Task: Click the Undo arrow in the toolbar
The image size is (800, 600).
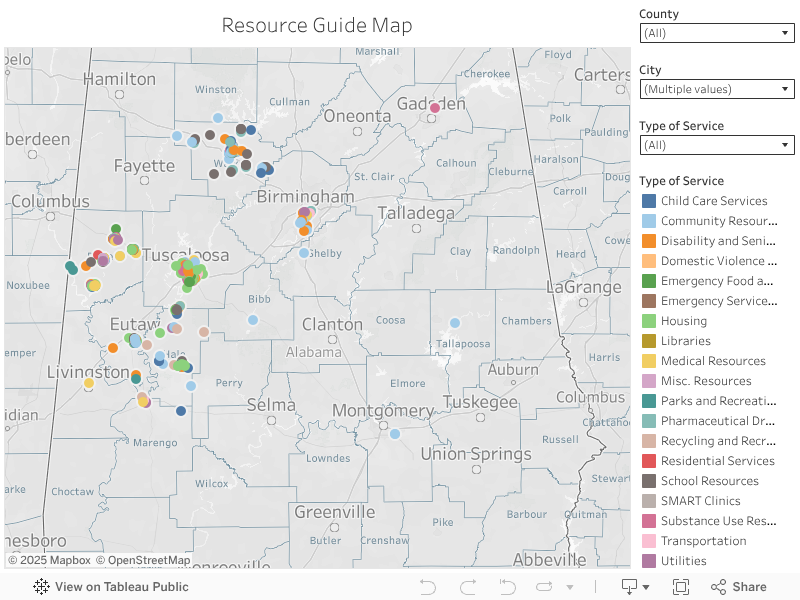Action: (427, 587)
